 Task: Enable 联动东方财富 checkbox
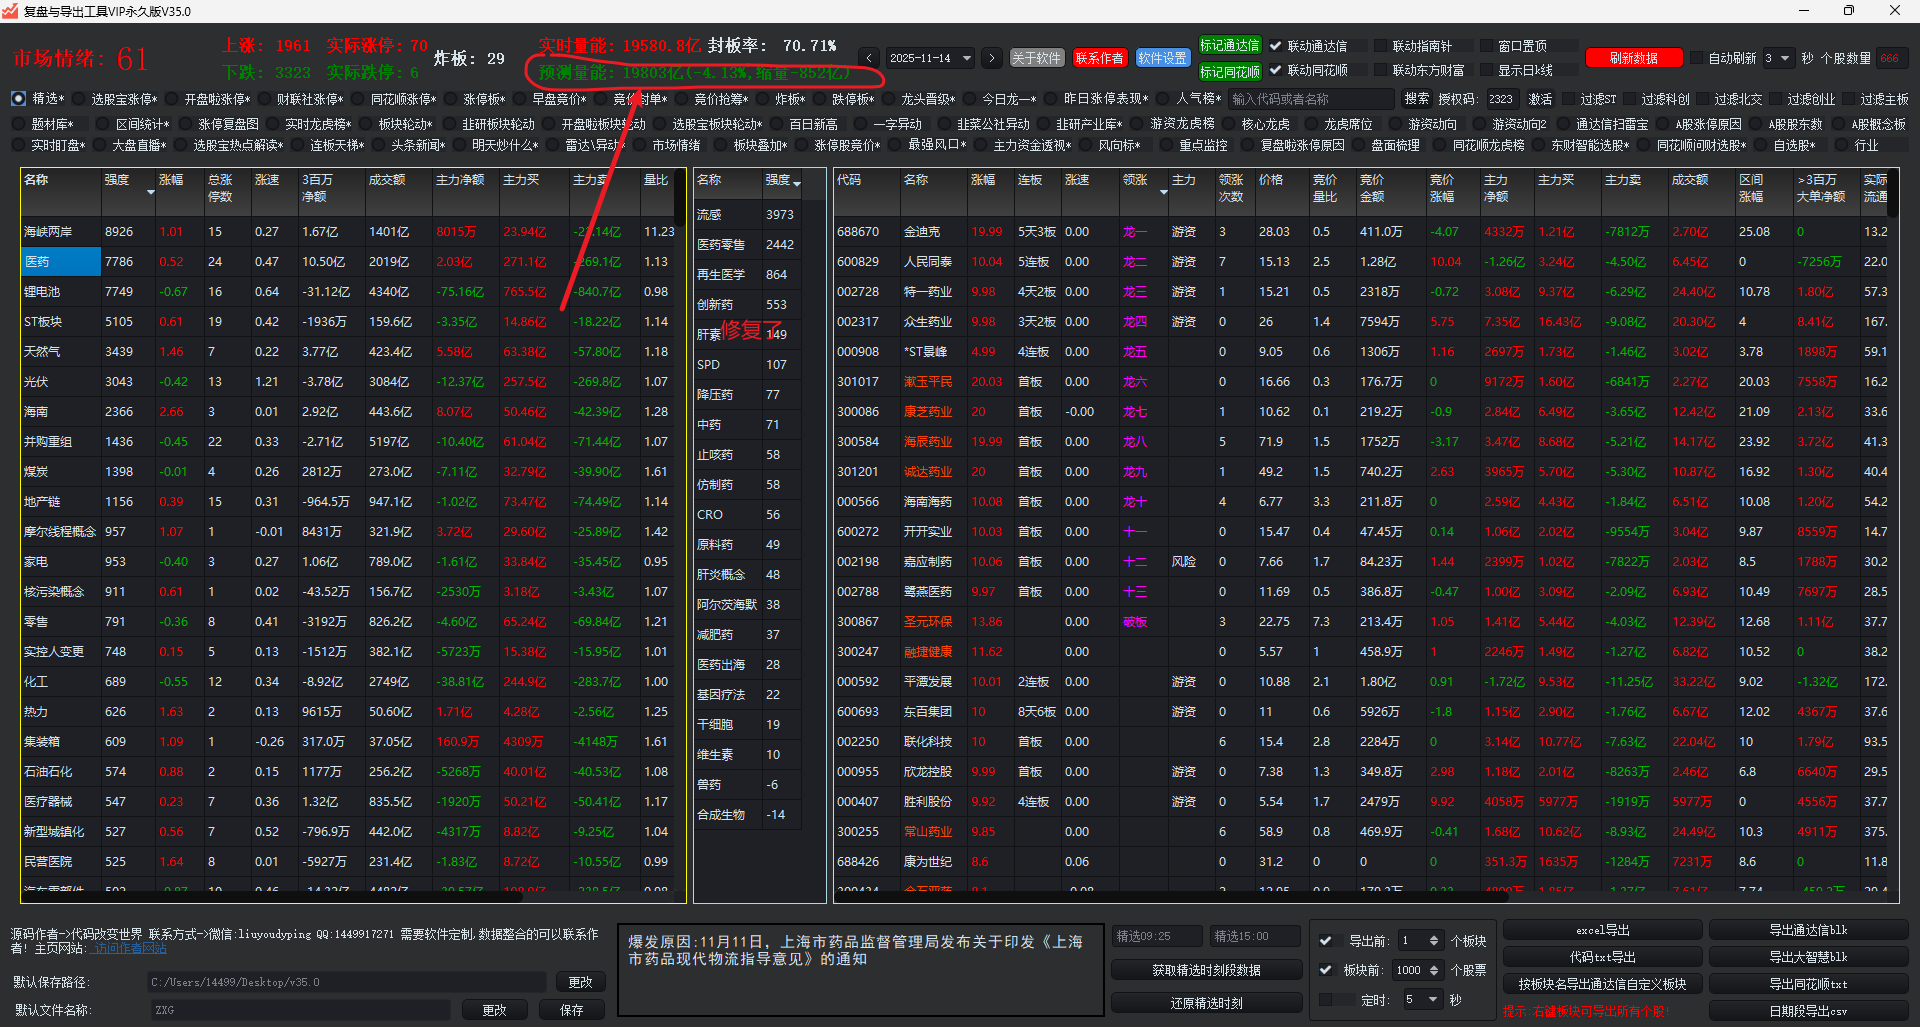(1381, 70)
